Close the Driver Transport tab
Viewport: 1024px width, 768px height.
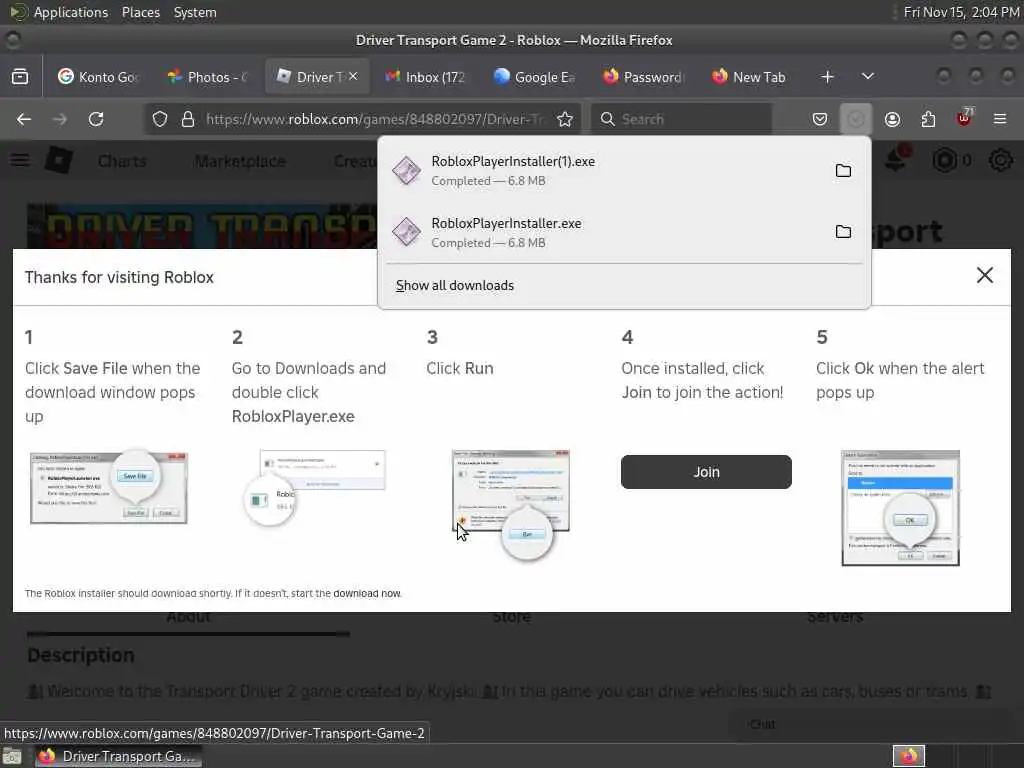pos(353,76)
